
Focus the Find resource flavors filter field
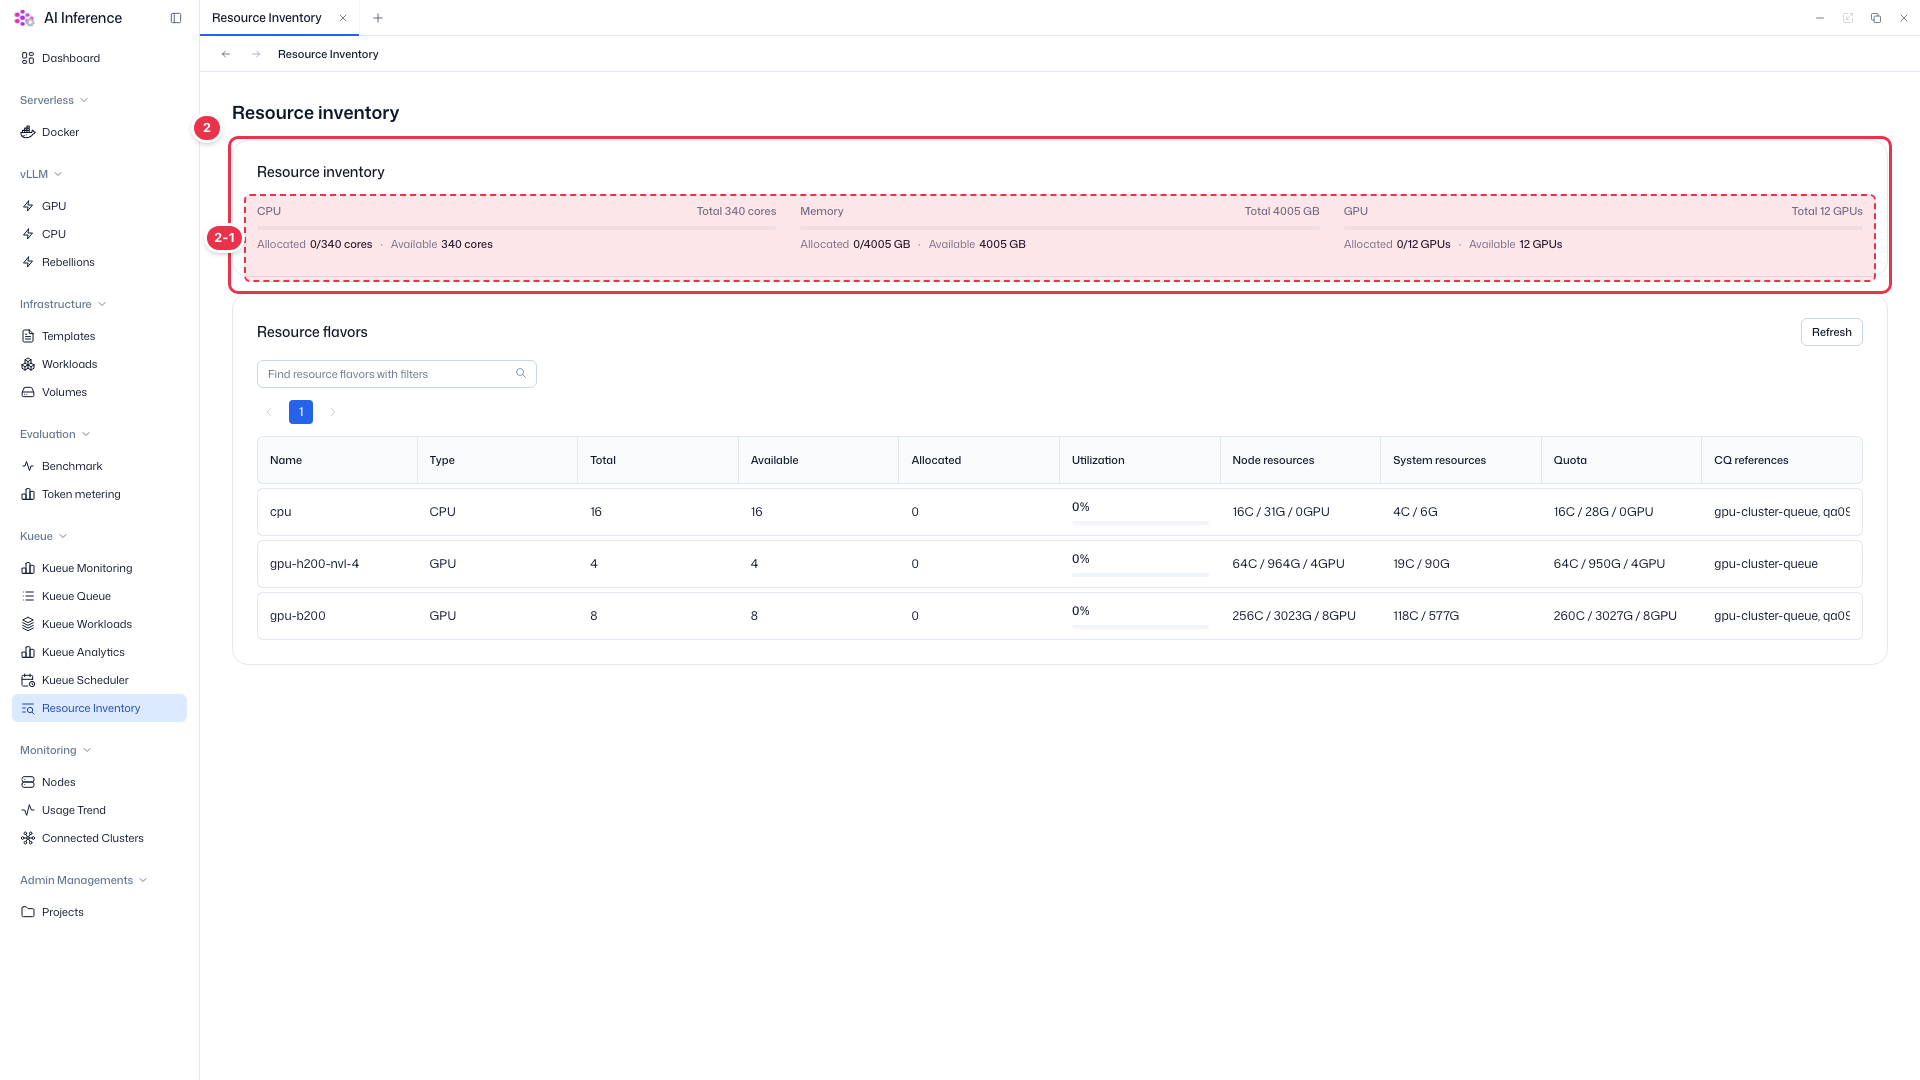click(x=397, y=374)
